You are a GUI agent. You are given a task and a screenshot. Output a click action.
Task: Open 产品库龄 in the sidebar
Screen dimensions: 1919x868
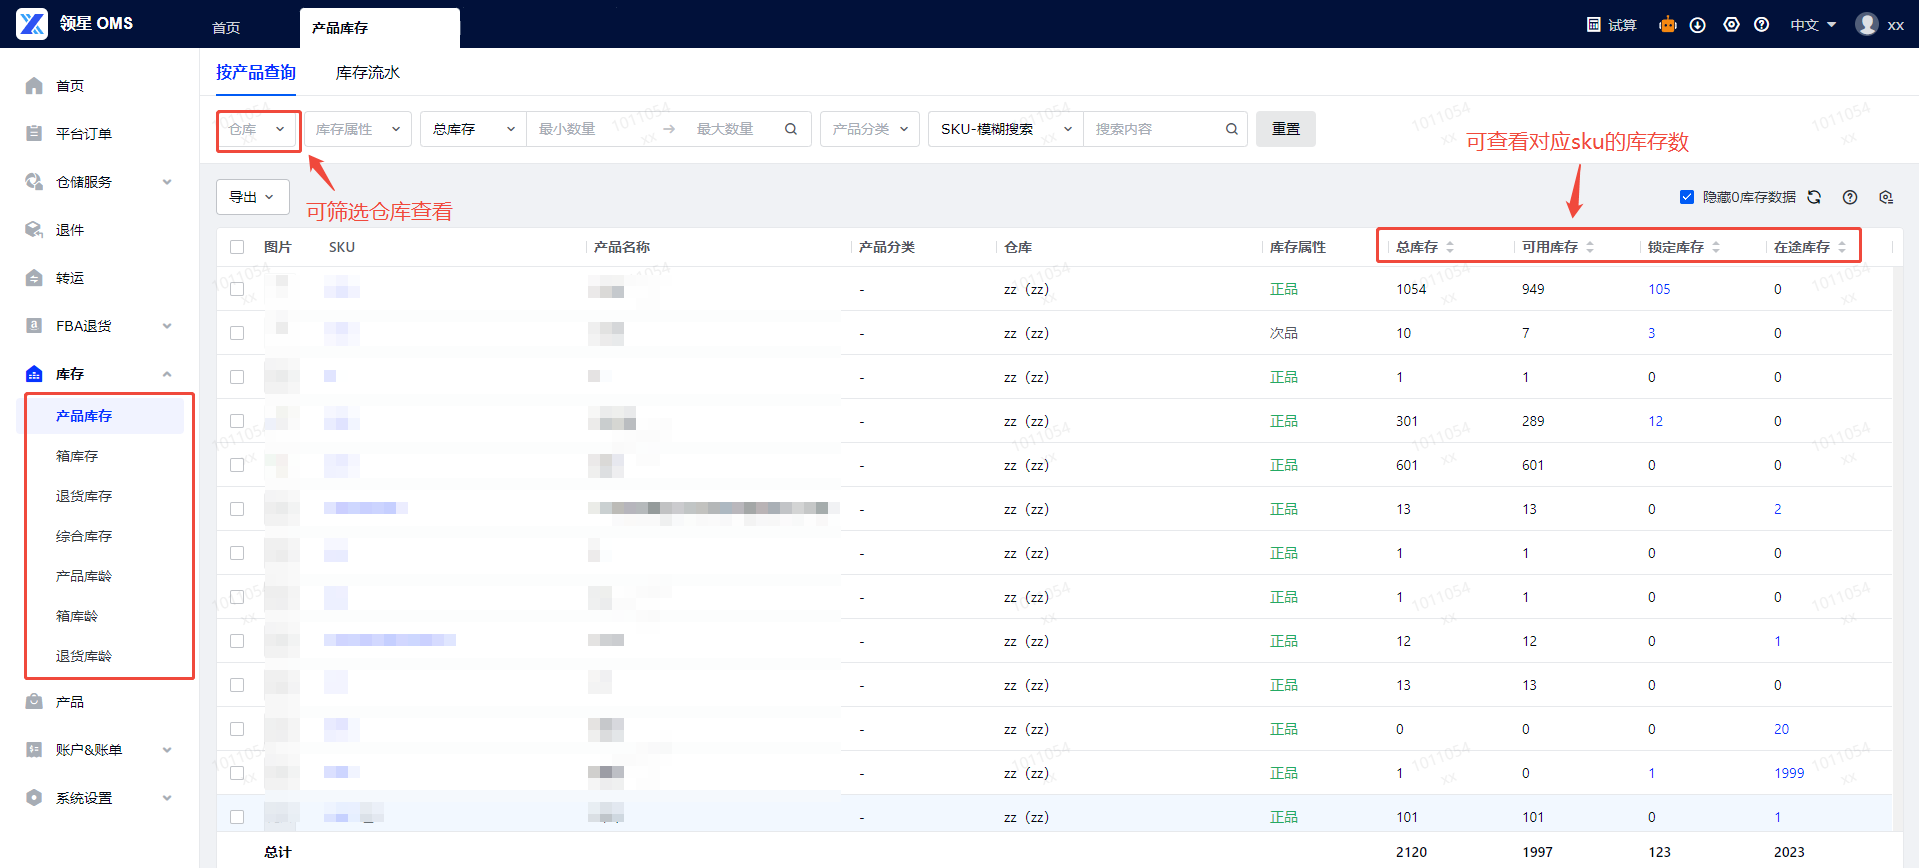tap(84, 576)
